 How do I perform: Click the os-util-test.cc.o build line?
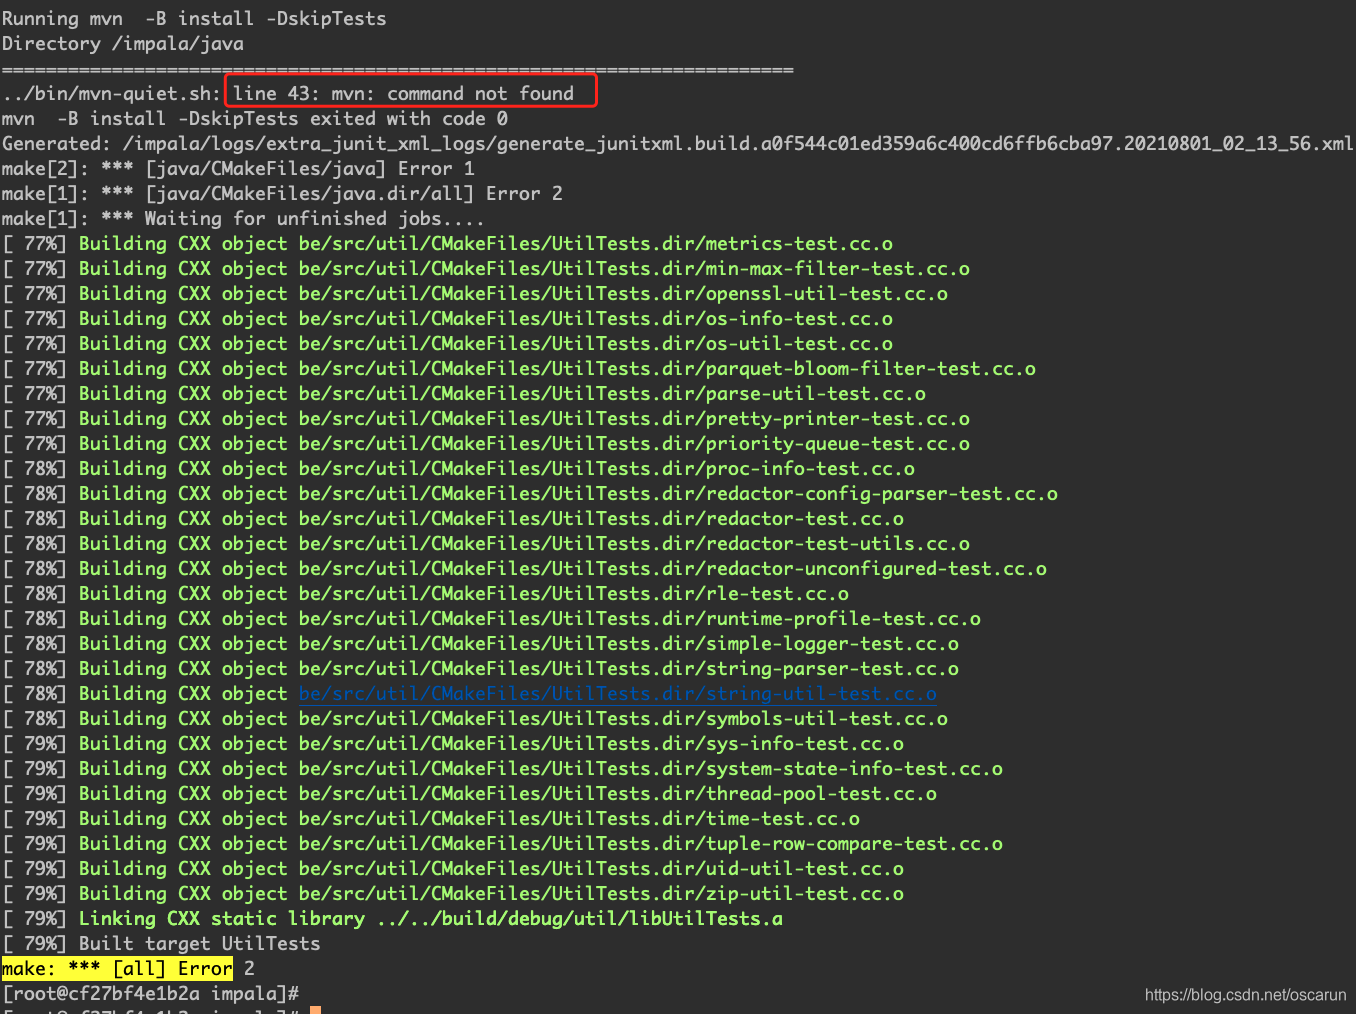coord(448,344)
